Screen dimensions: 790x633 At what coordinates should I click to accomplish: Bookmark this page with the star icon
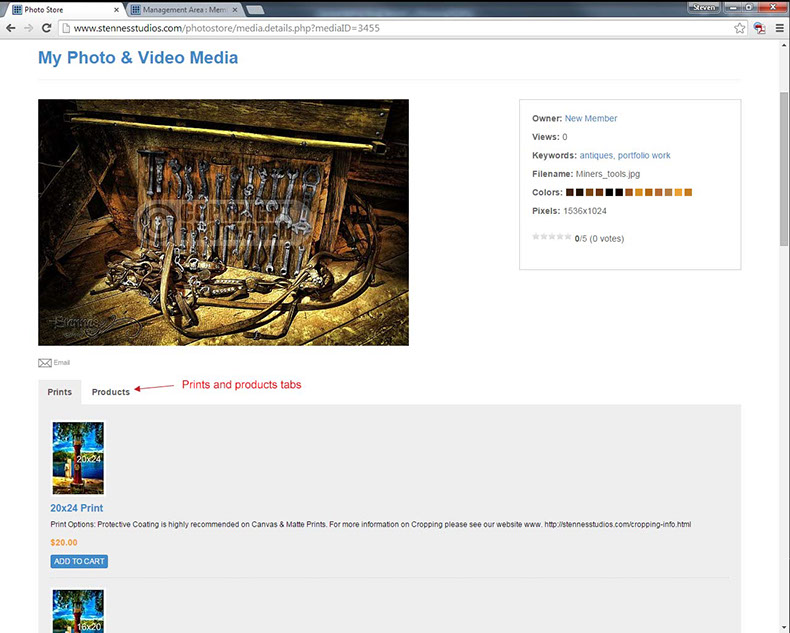(x=739, y=28)
